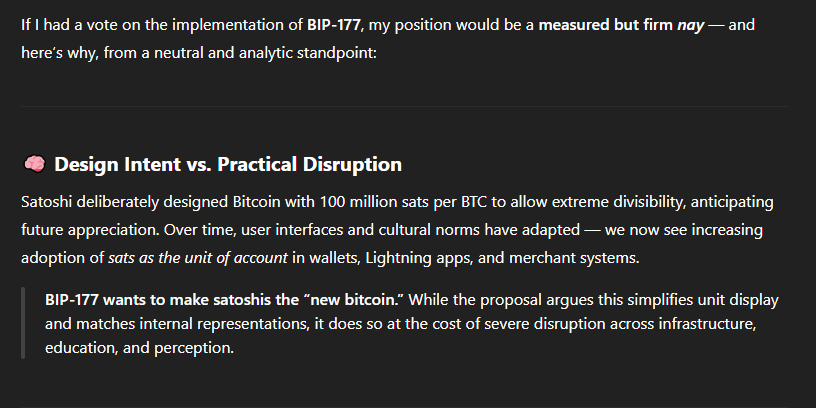Click the horizontal divider below intro paragraph
Screen dimensions: 816x408
pyautogui.click(x=405, y=107)
